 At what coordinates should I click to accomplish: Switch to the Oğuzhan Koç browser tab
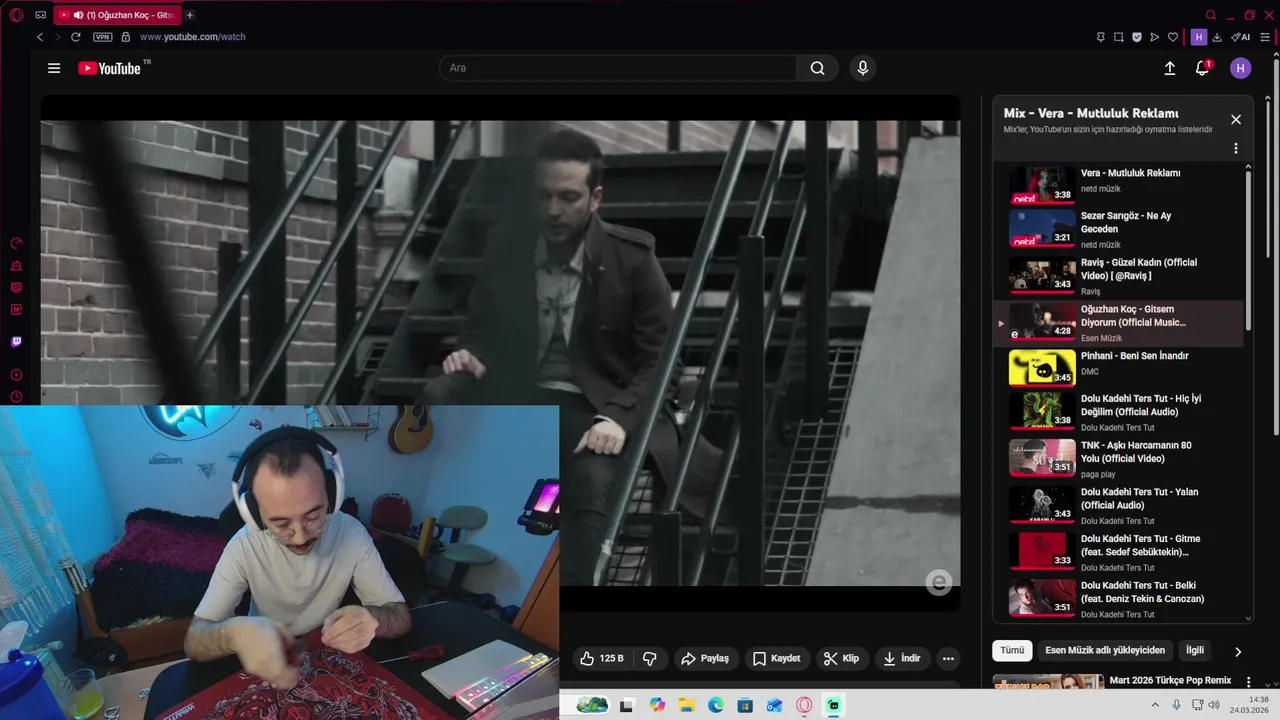(117, 15)
